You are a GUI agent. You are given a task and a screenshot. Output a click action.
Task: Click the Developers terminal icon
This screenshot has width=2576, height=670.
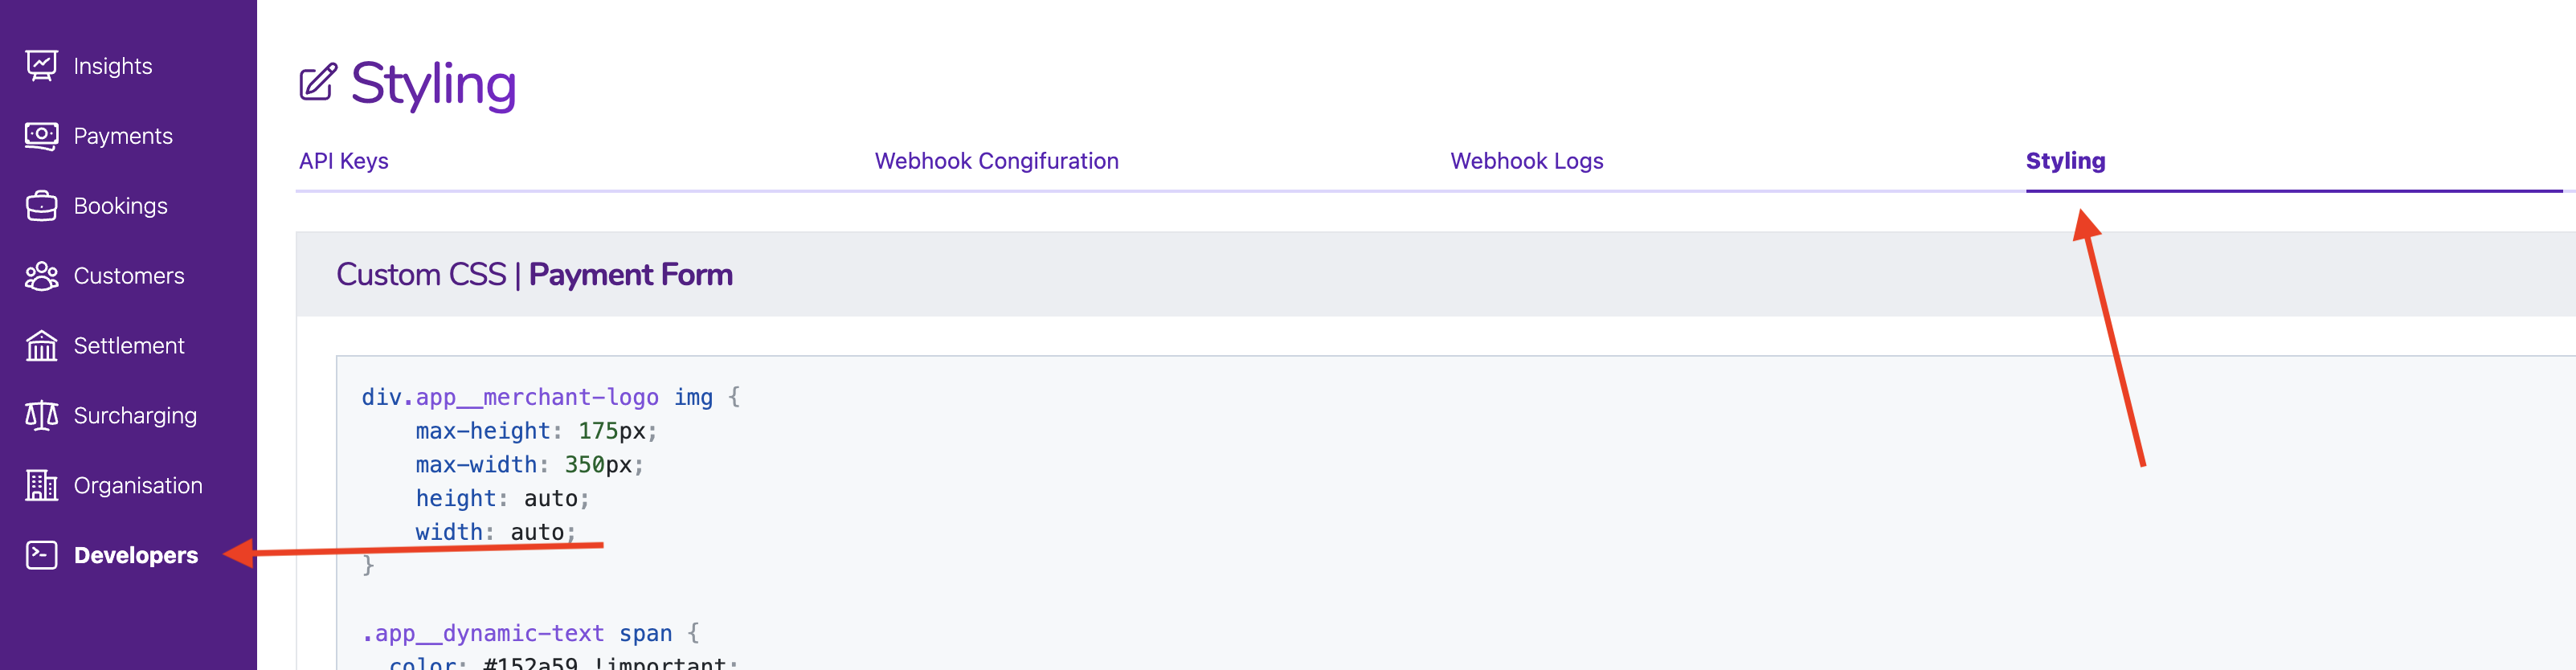pyautogui.click(x=41, y=555)
